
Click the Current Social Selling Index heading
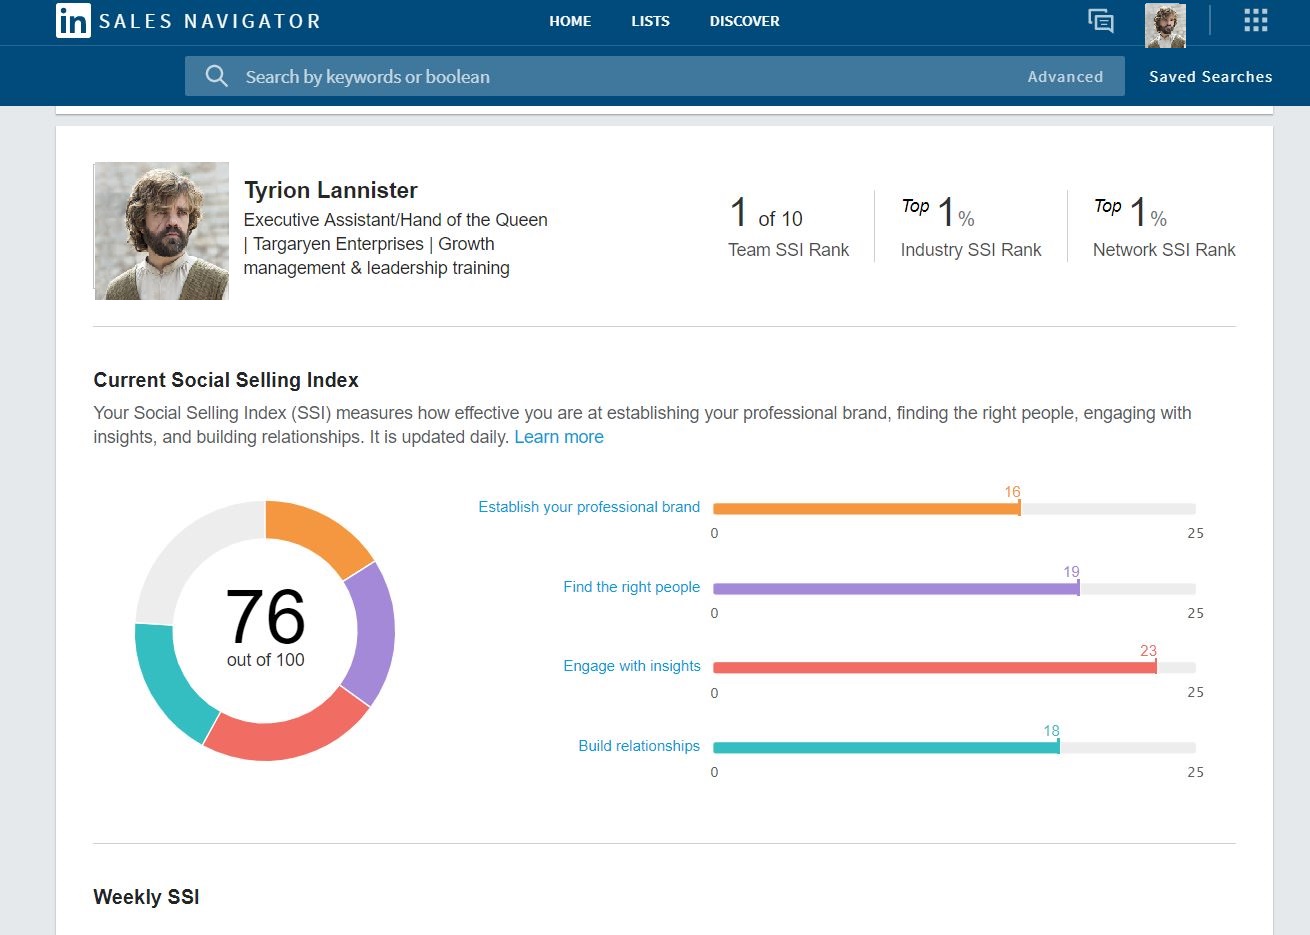pos(226,380)
